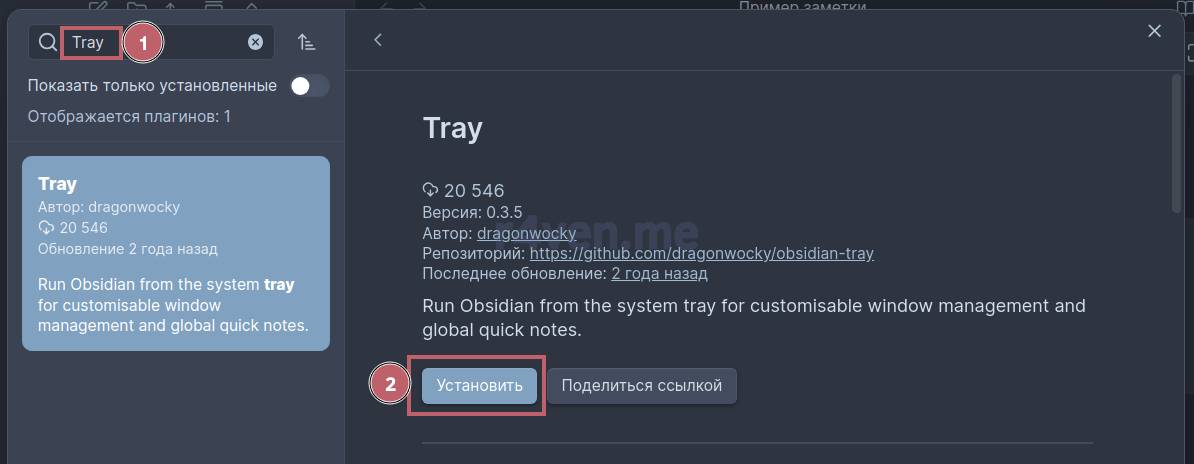Close the community plugins dialog
This screenshot has width=1194, height=464.
coord(1154,32)
